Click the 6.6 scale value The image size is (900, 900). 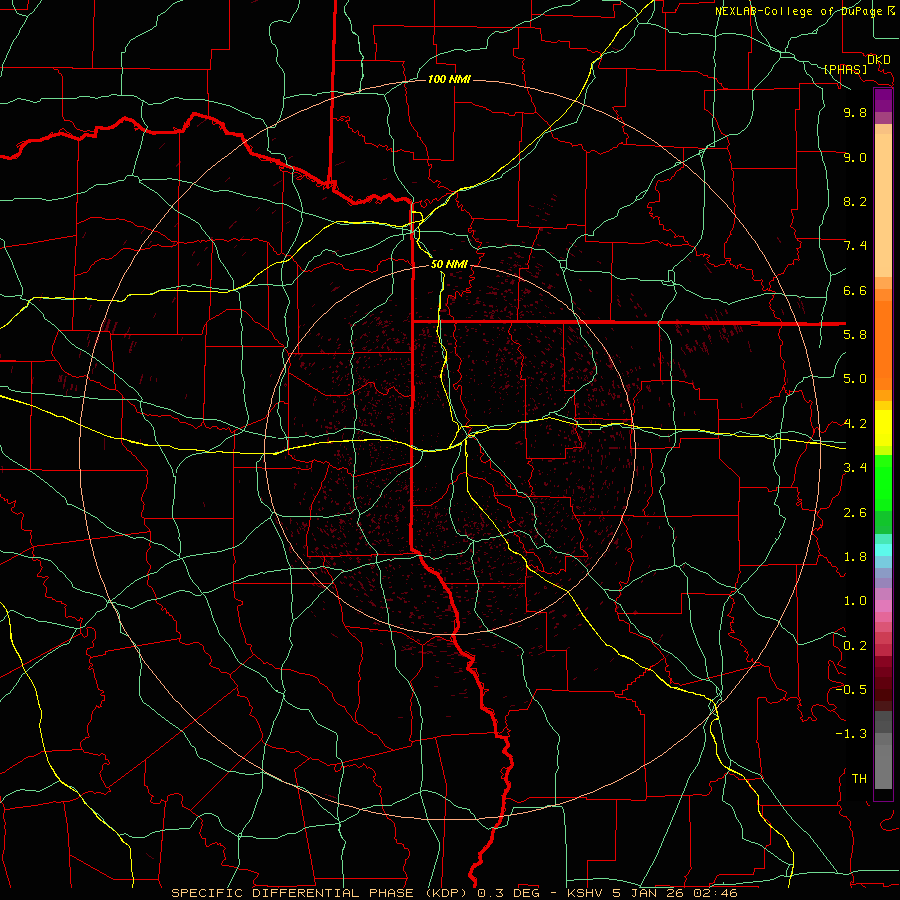pyautogui.click(x=855, y=290)
